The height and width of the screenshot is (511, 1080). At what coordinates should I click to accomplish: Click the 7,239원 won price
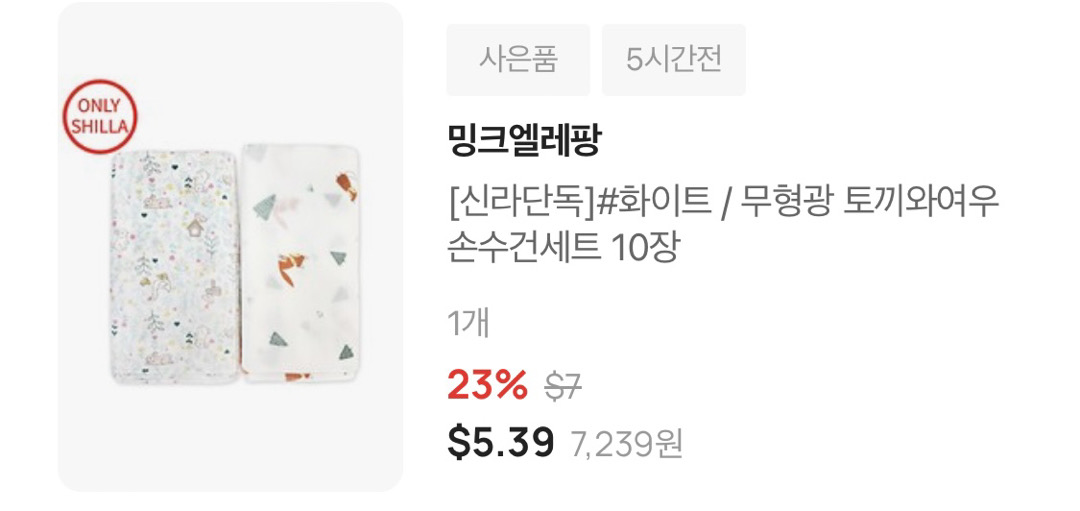627,444
